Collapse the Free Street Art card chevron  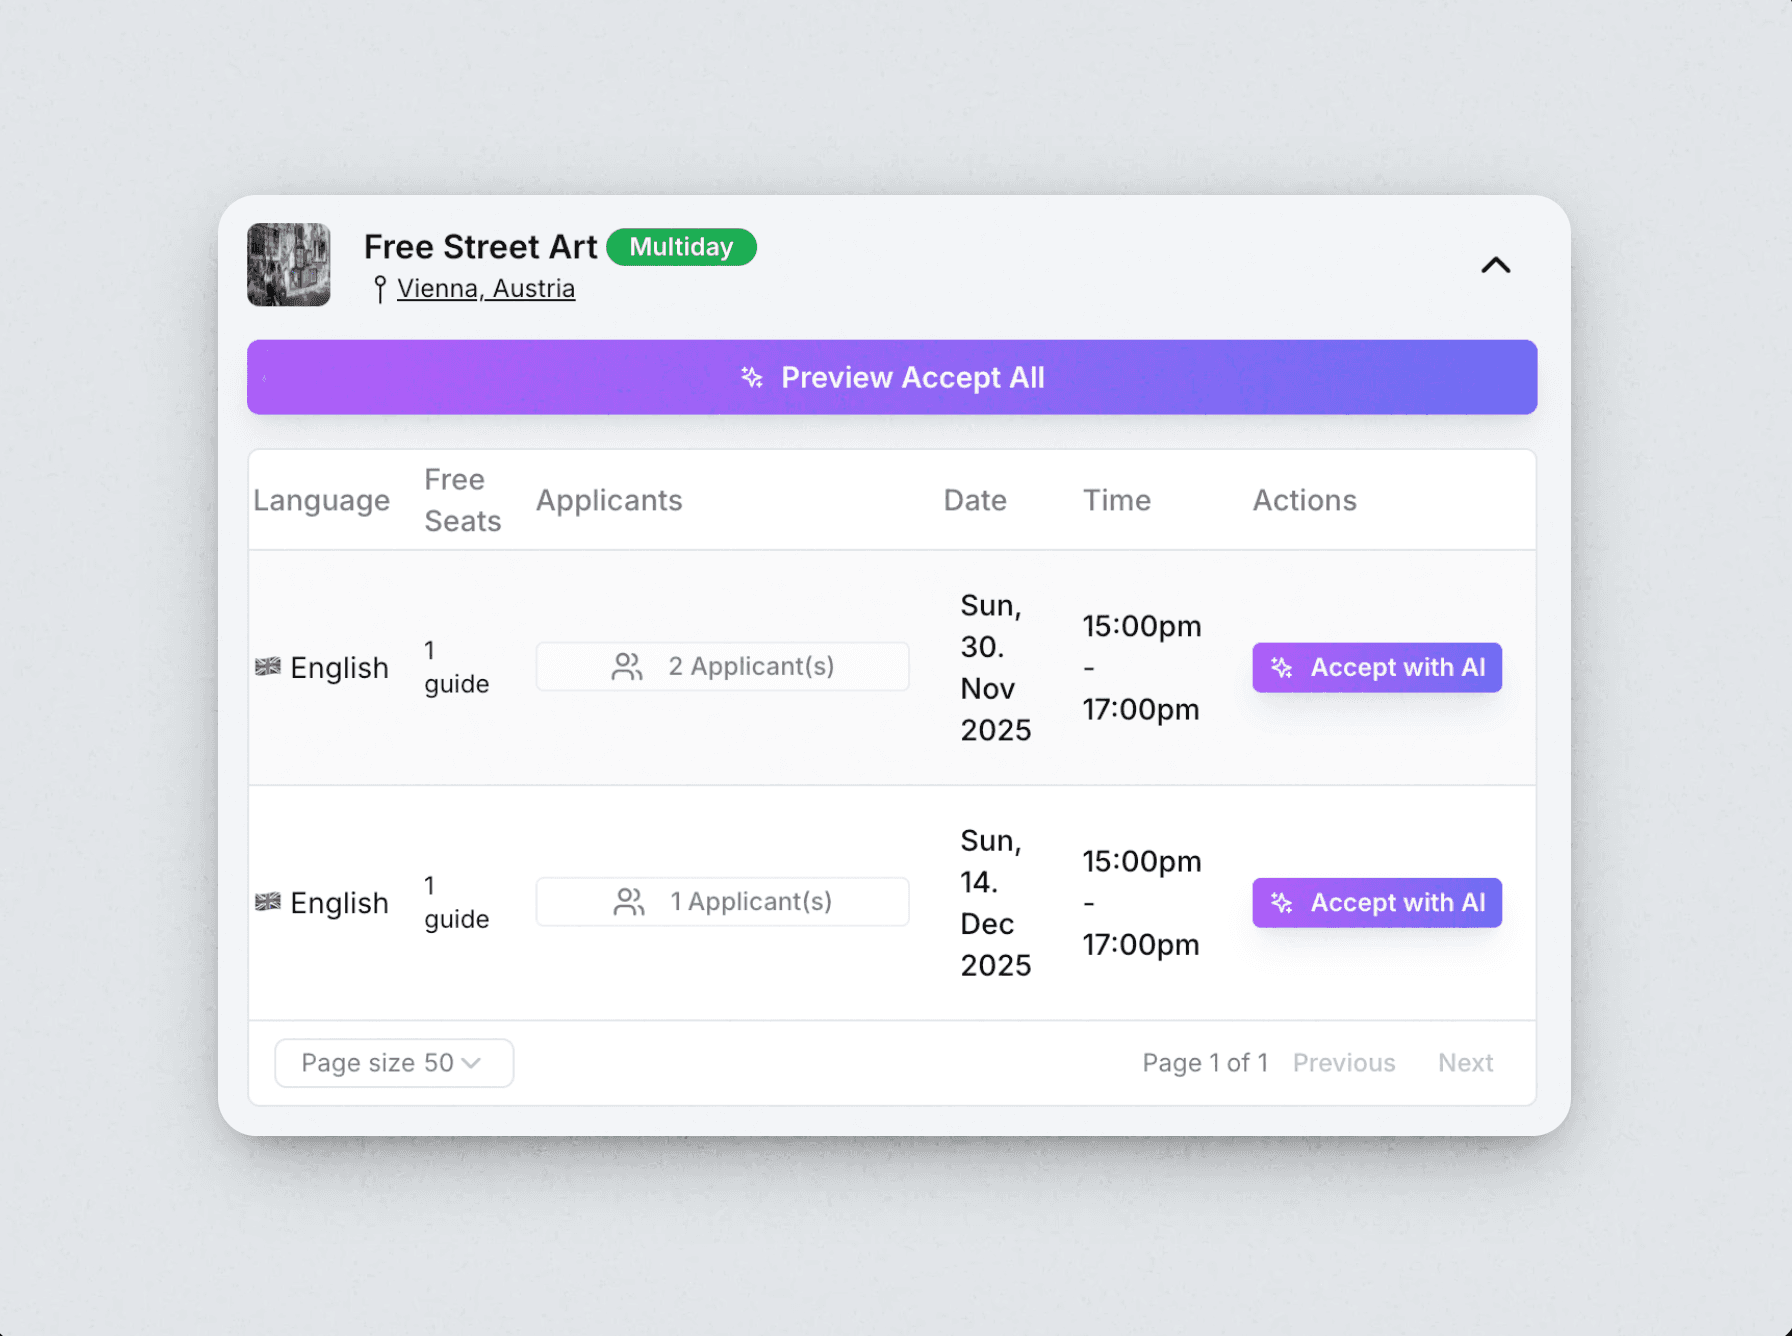tap(1495, 265)
